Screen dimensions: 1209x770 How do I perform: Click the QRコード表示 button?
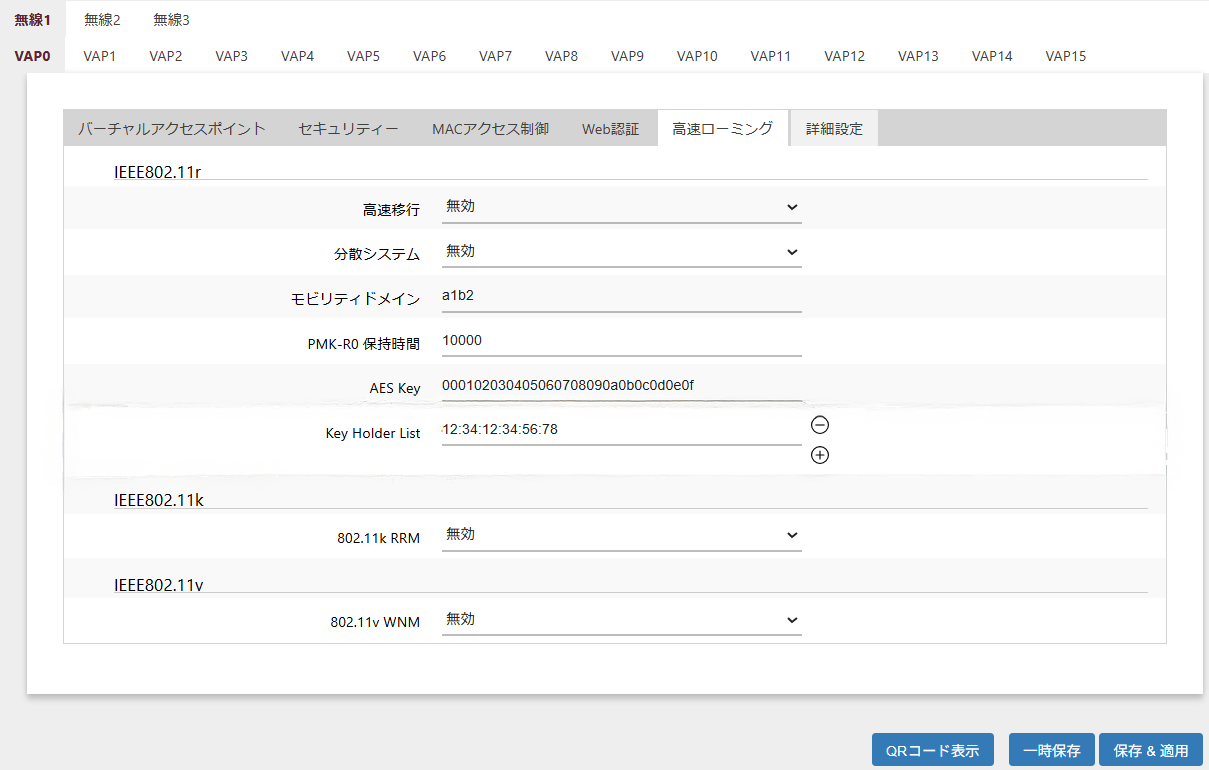(x=932, y=750)
